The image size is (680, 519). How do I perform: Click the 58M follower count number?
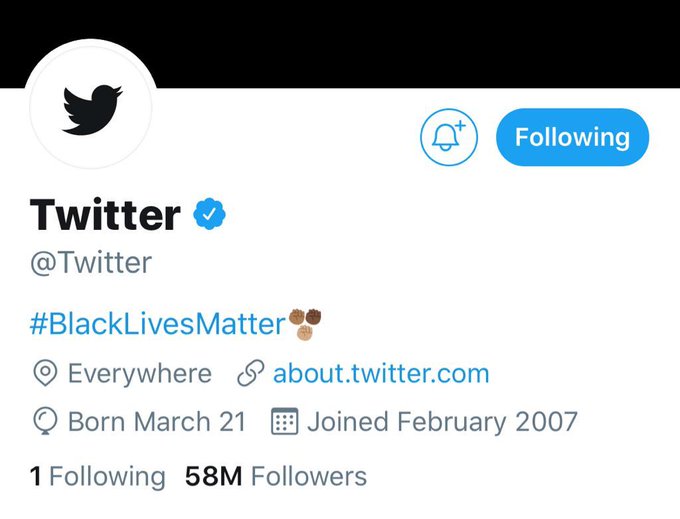[213, 476]
